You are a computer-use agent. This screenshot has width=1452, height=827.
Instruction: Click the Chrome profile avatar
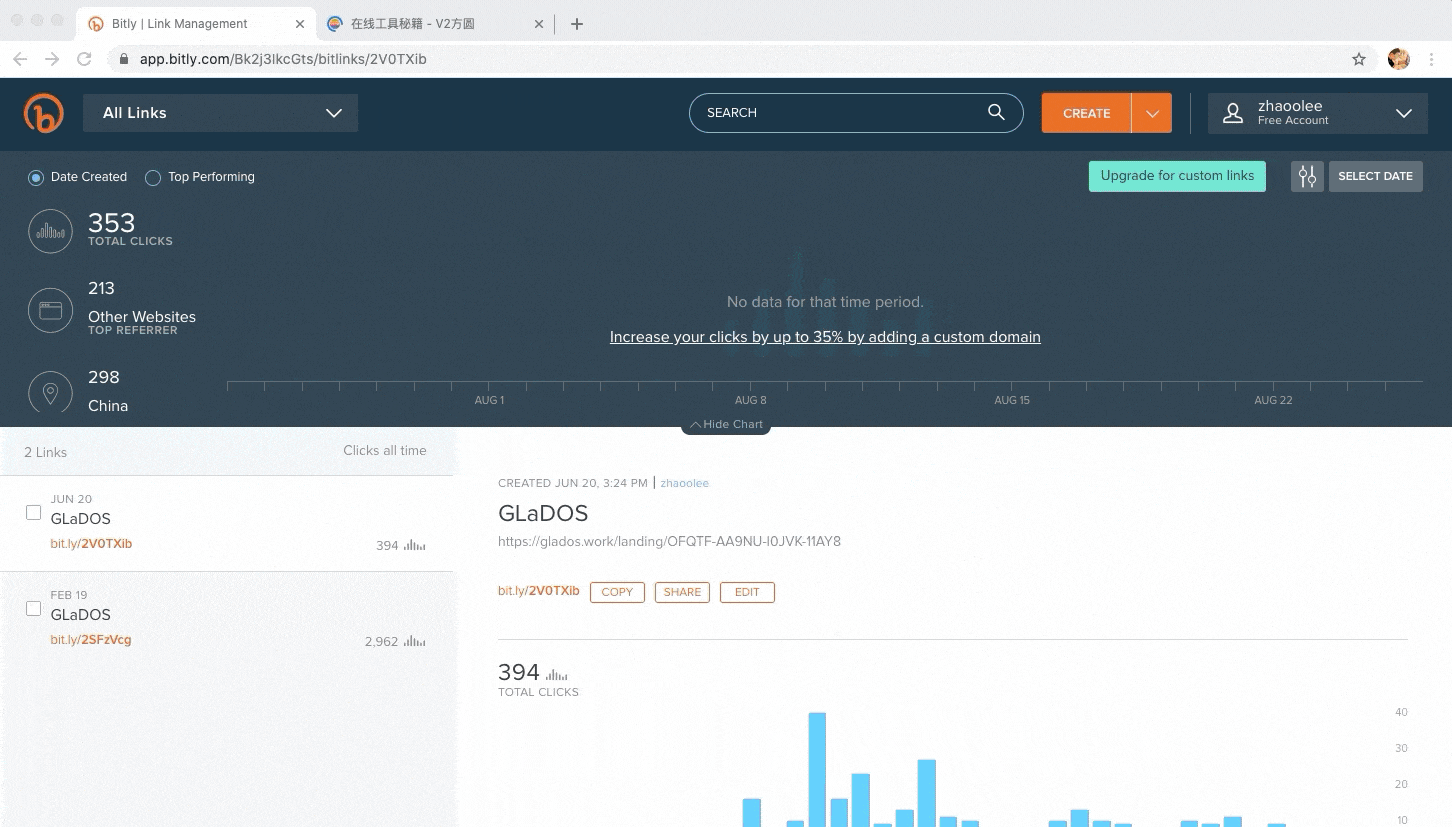1399,59
